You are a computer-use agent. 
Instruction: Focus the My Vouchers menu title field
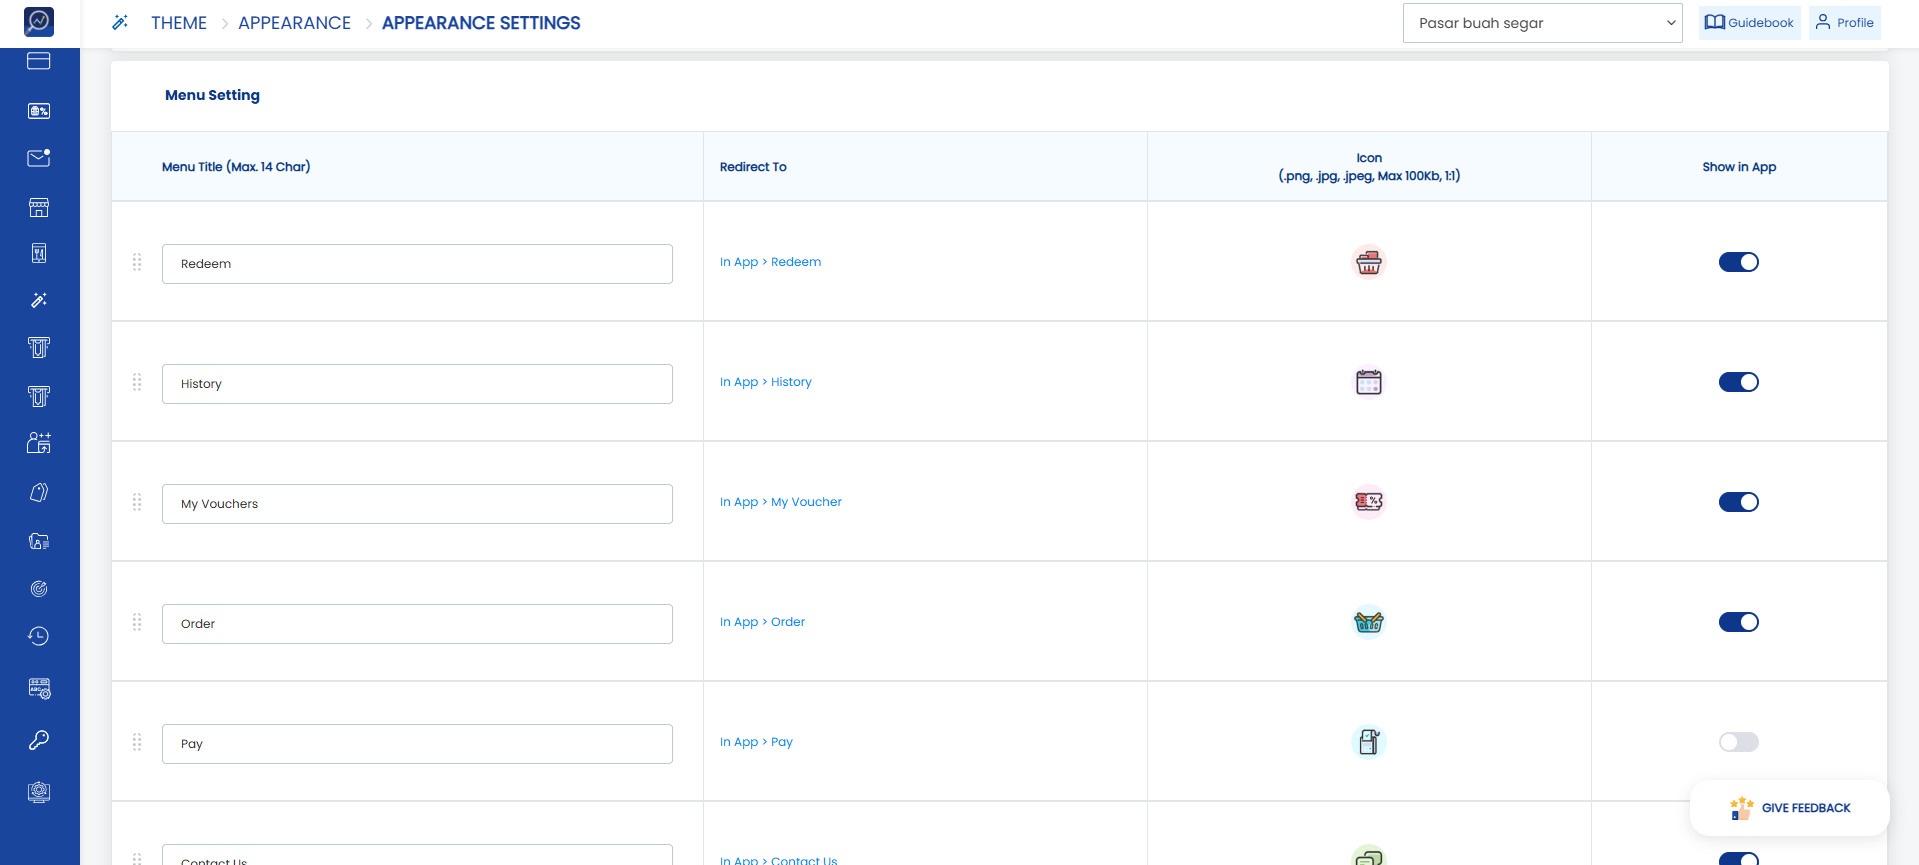[417, 504]
